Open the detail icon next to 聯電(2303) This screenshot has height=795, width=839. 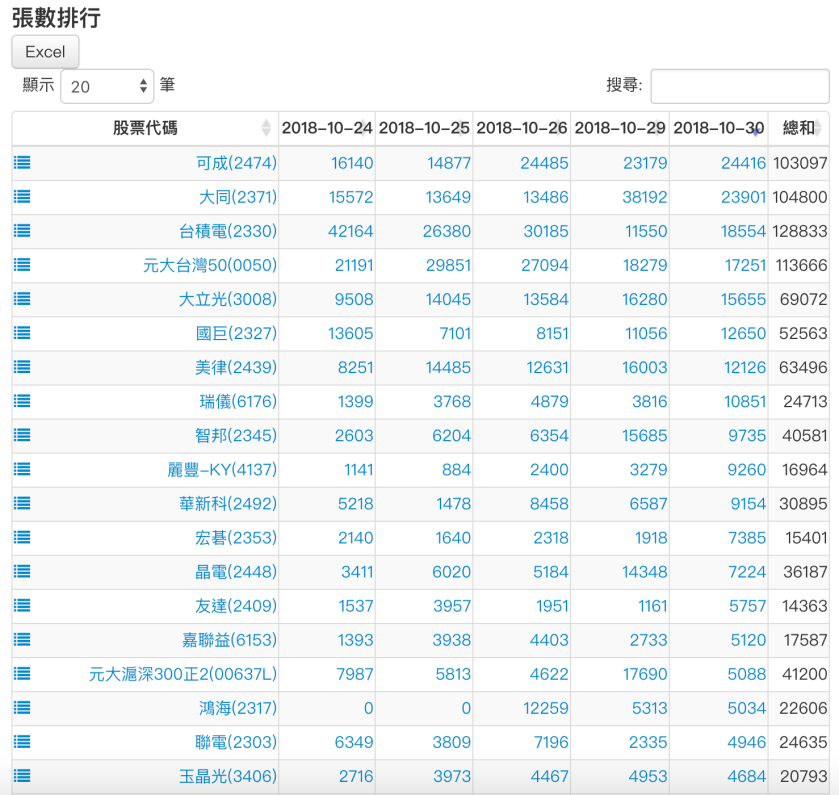21,742
